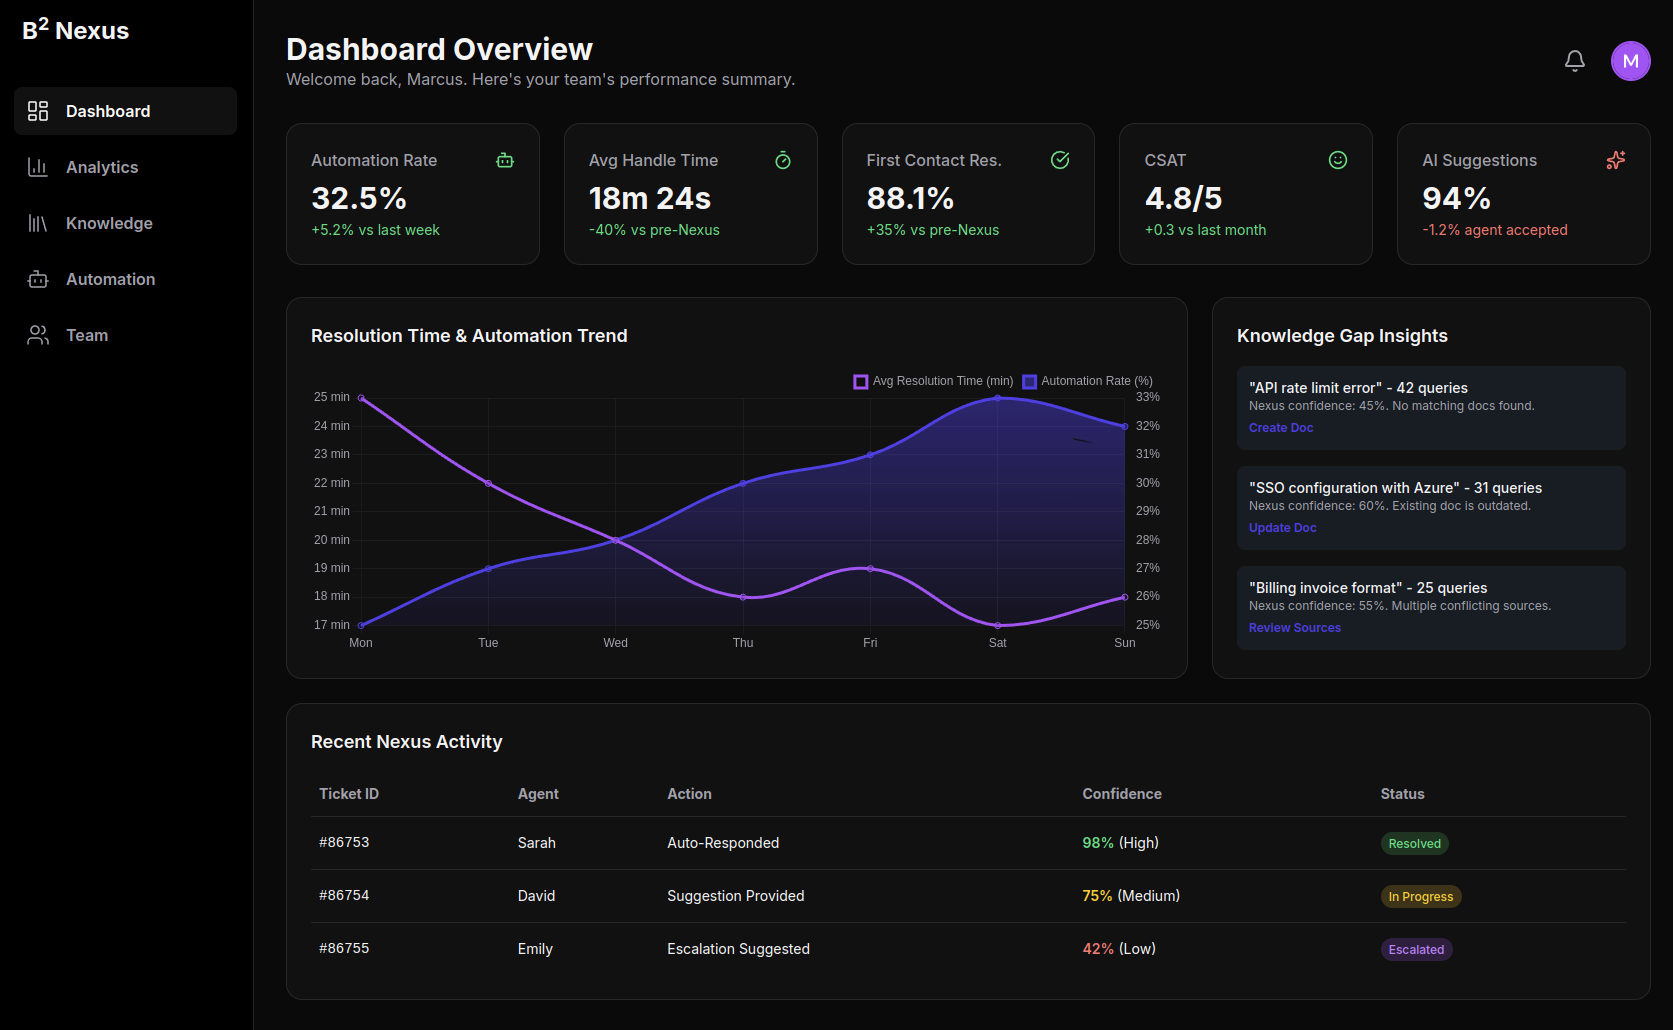Click the "Billing invoice format" insight title
Screen dimensions: 1673x1030
(x=1368, y=588)
